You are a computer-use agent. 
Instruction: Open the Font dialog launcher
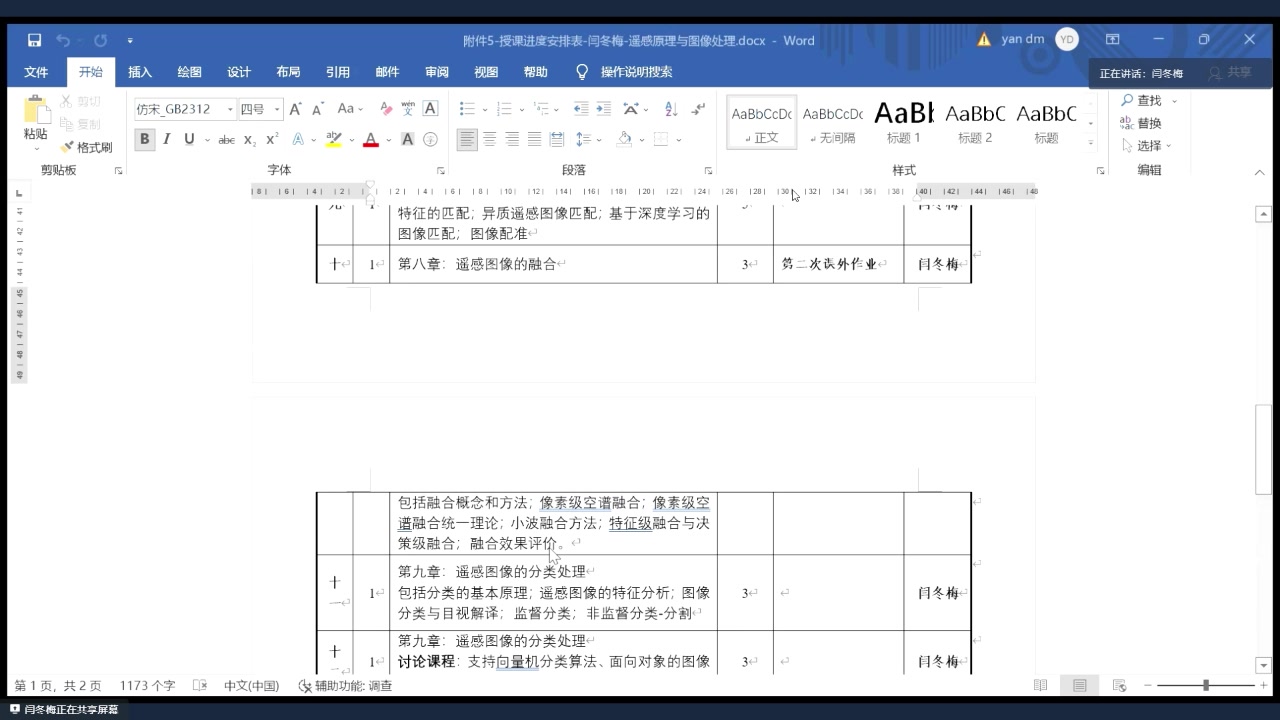[441, 171]
